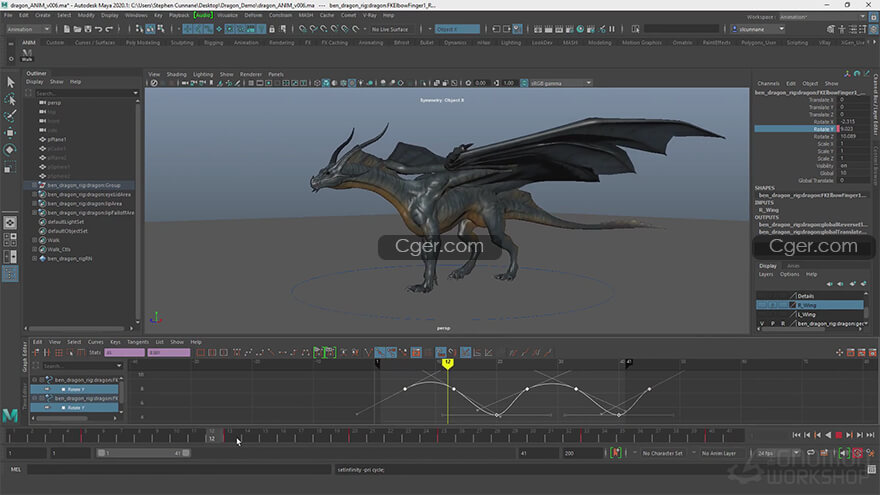Open the user account dropdown

point(759,29)
